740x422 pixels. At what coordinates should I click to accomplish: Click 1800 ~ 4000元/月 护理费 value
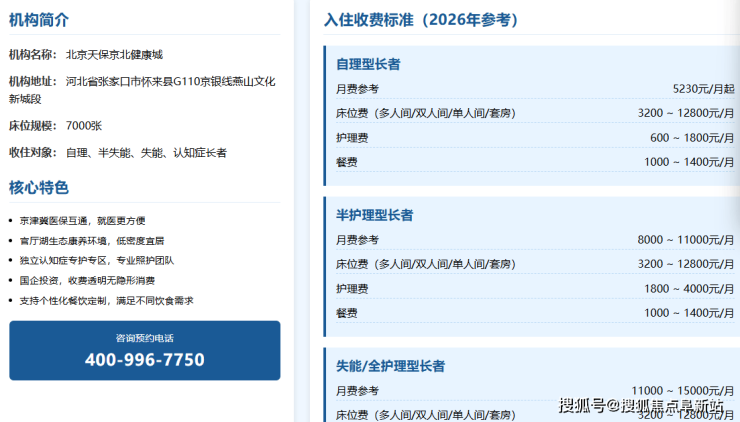690,289
